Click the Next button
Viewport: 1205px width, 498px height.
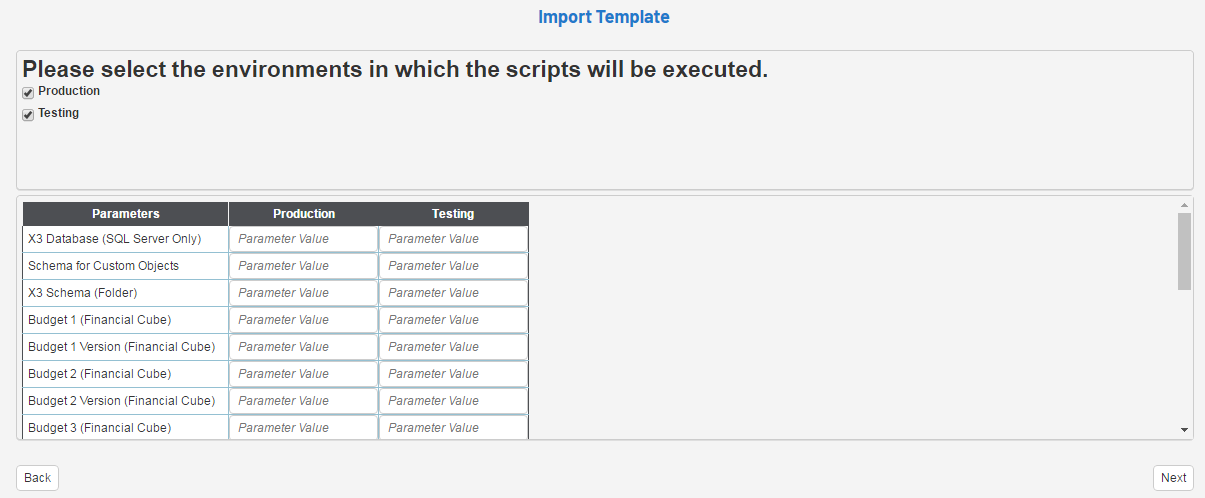coord(1173,478)
